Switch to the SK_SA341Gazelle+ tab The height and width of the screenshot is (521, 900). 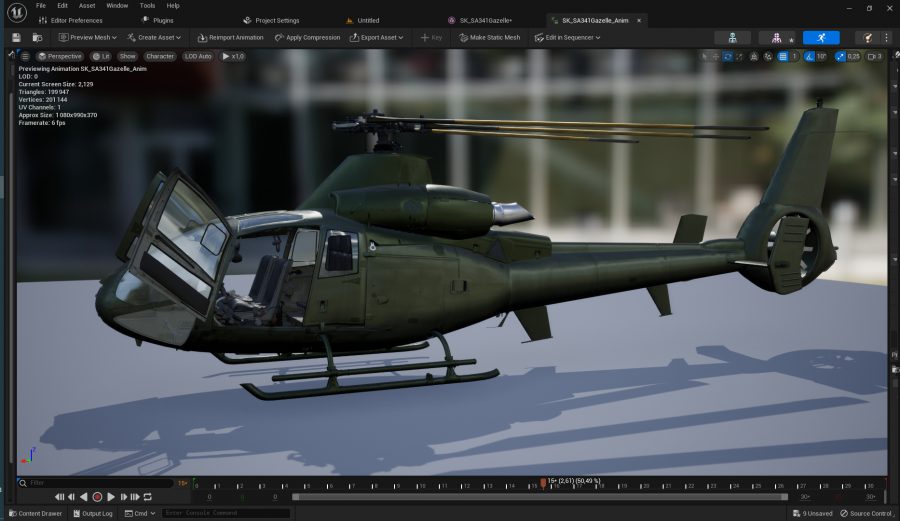point(485,20)
